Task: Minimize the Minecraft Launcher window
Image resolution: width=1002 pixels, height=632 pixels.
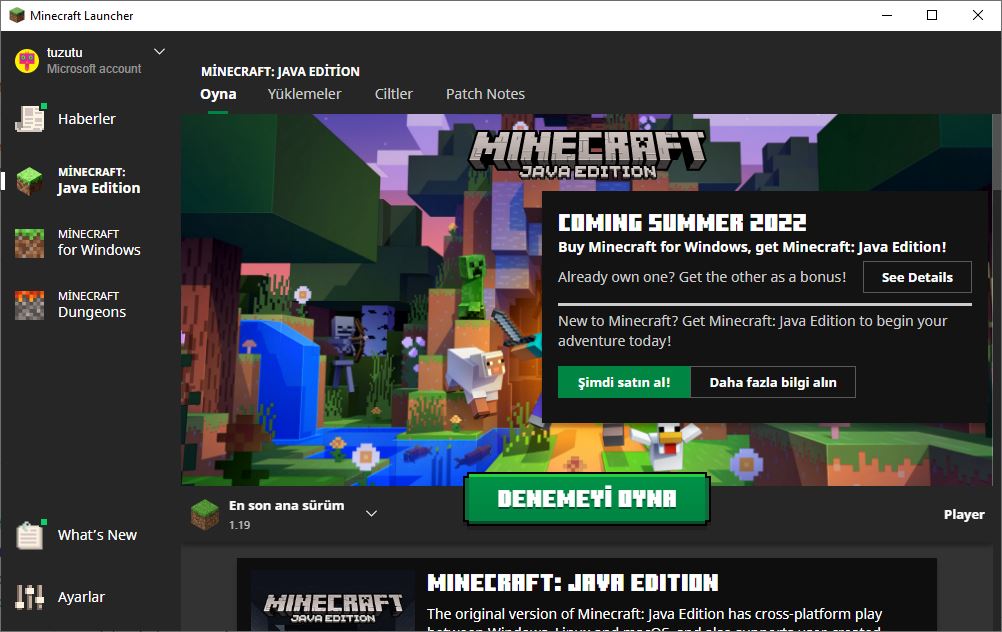Action: (887, 15)
